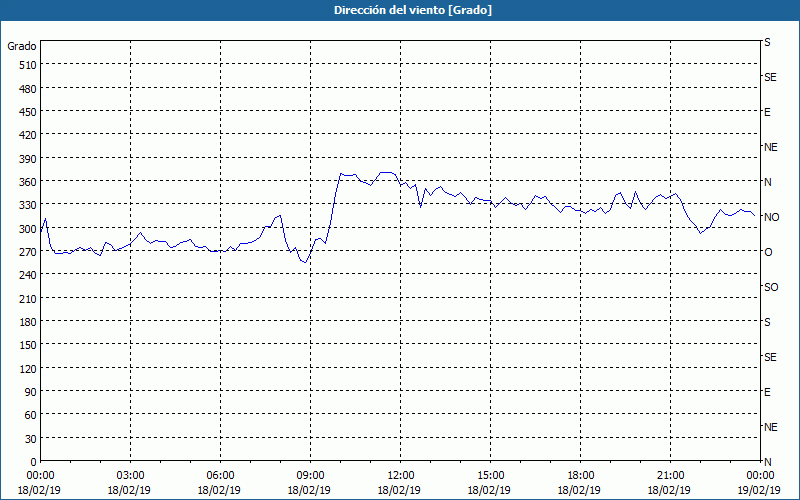Click the 'NO' compass label on right axis
Screen dimensions: 800x500
click(x=771, y=217)
